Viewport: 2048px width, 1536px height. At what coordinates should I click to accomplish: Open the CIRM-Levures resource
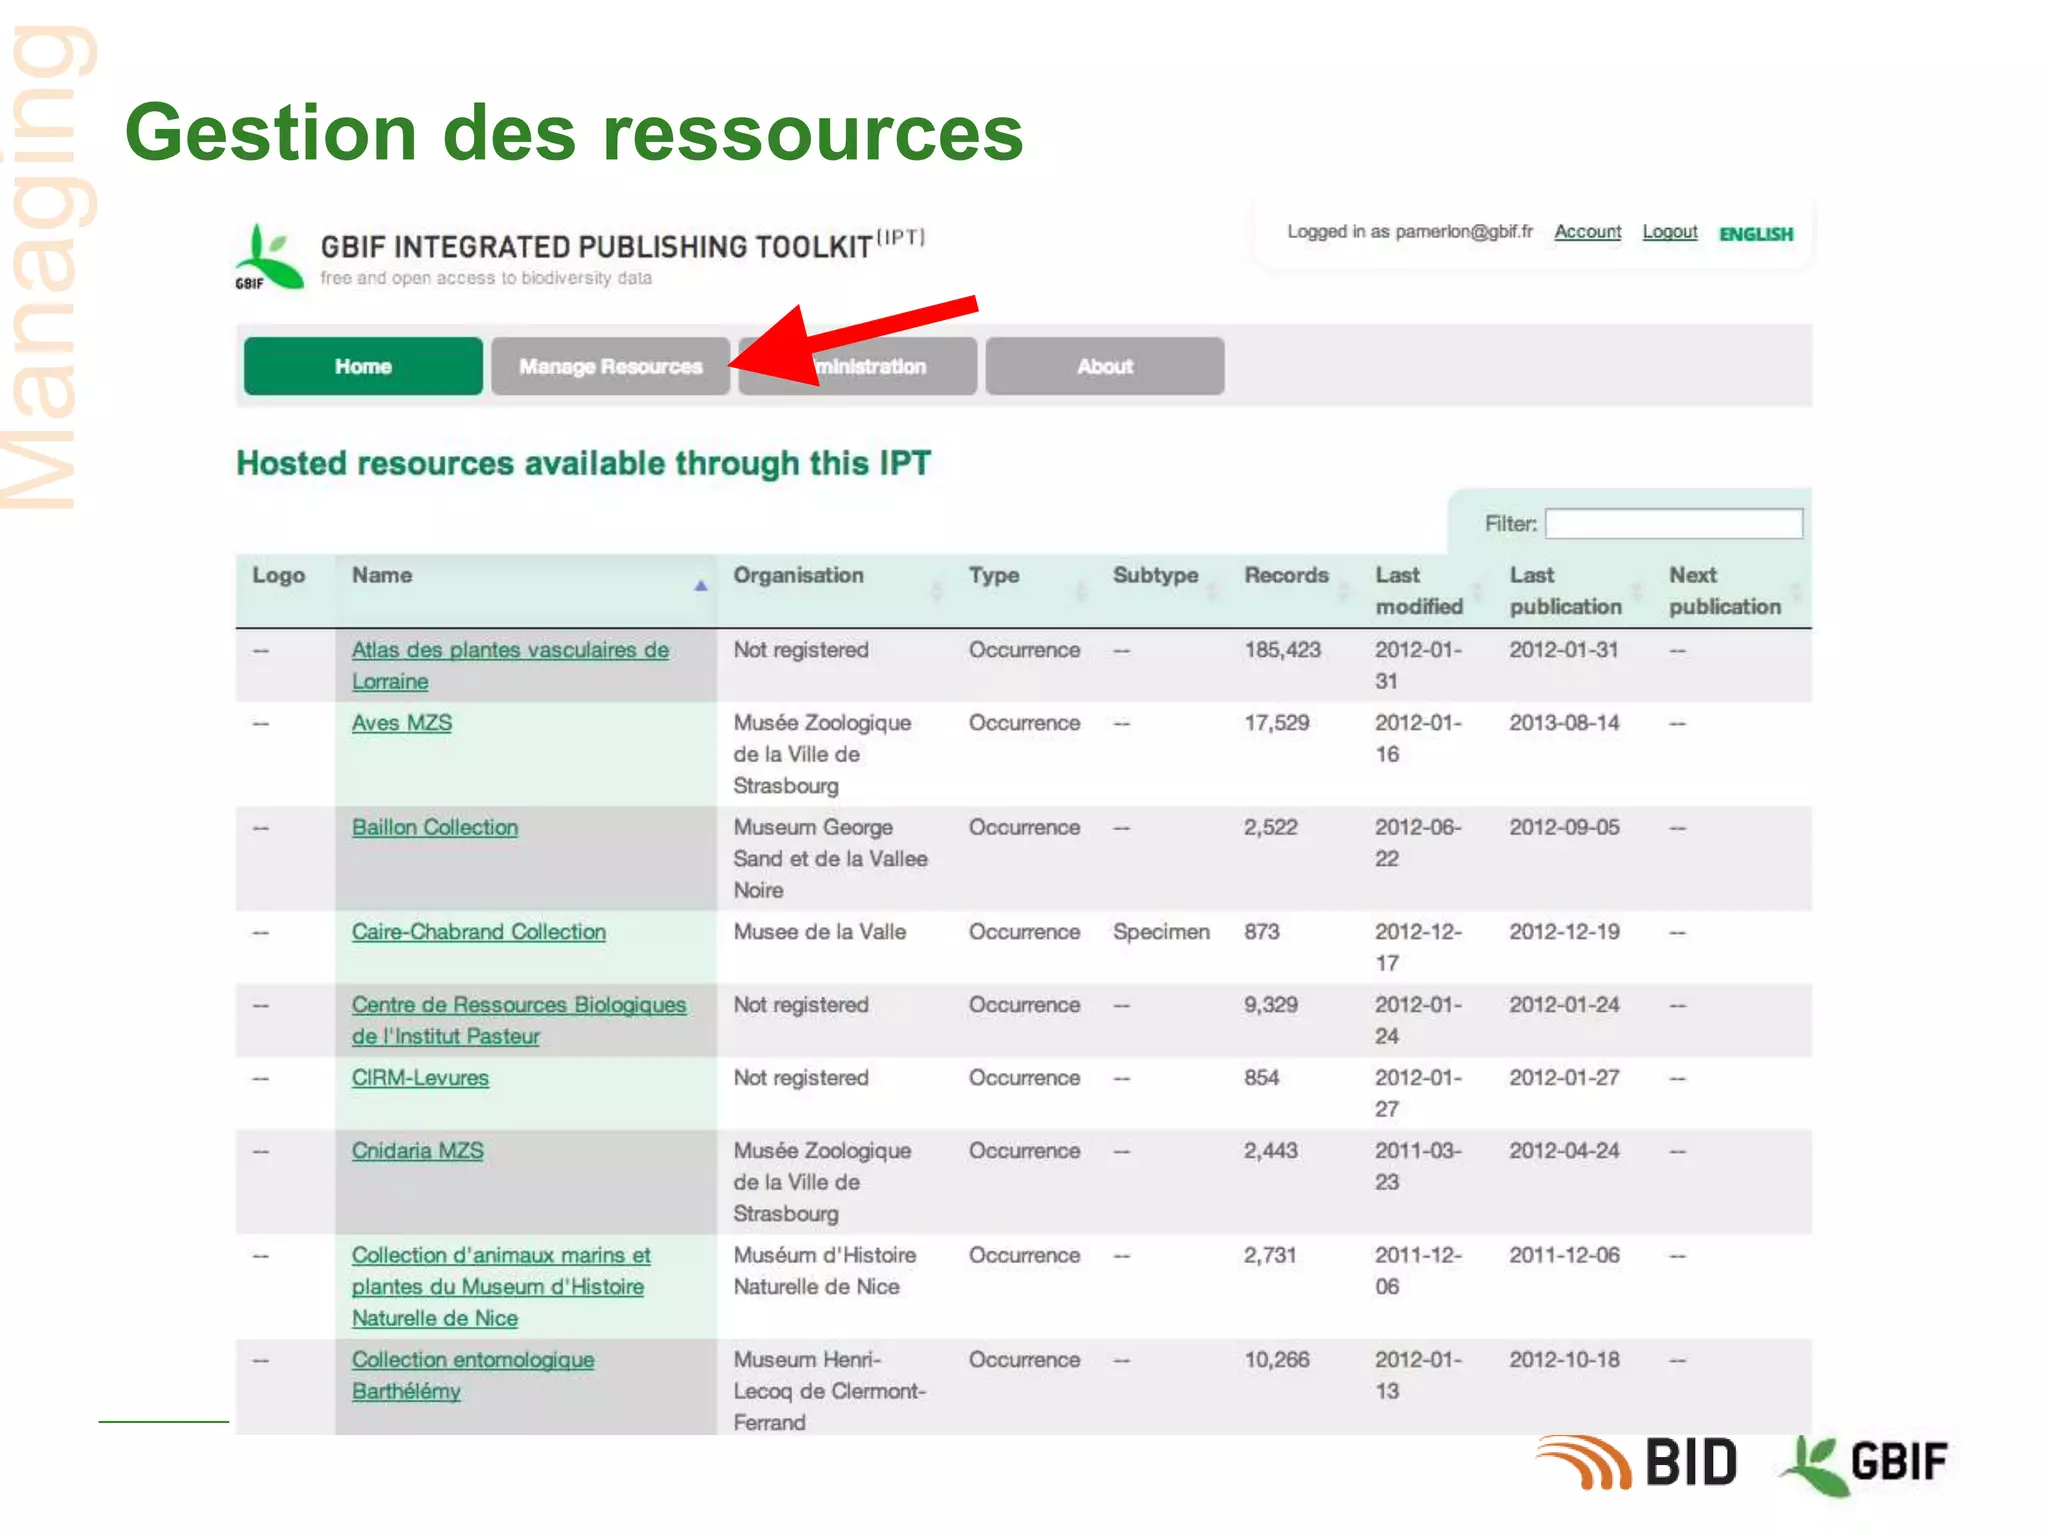420,1077
